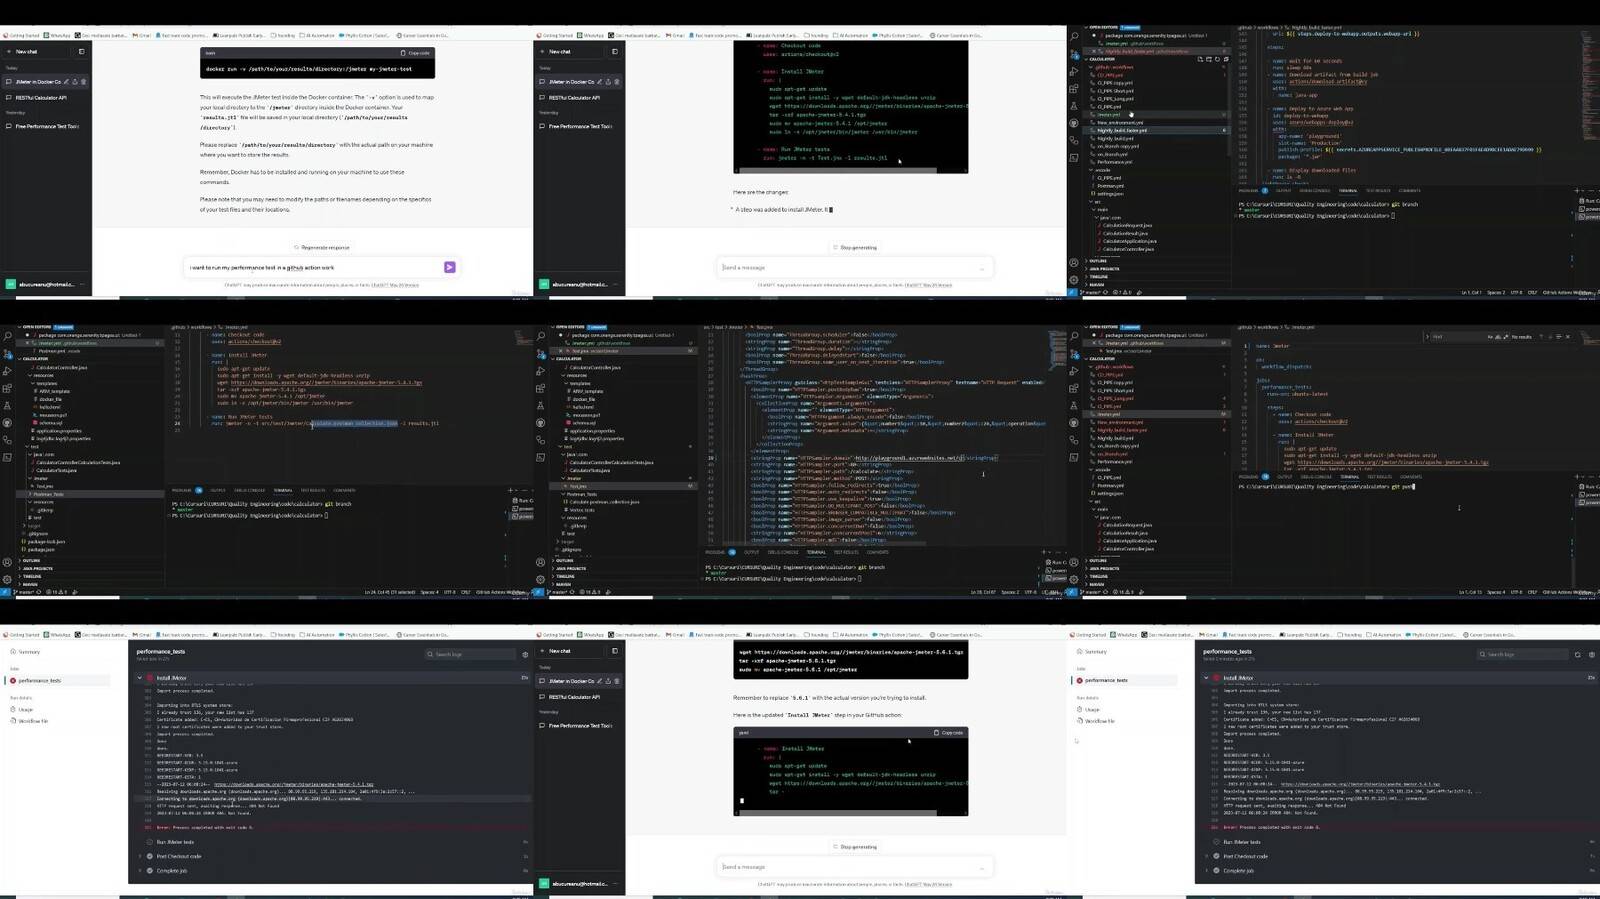
Task: Open Manage gear icon in Nightly_build frame activity bar
Action: click(x=1074, y=280)
